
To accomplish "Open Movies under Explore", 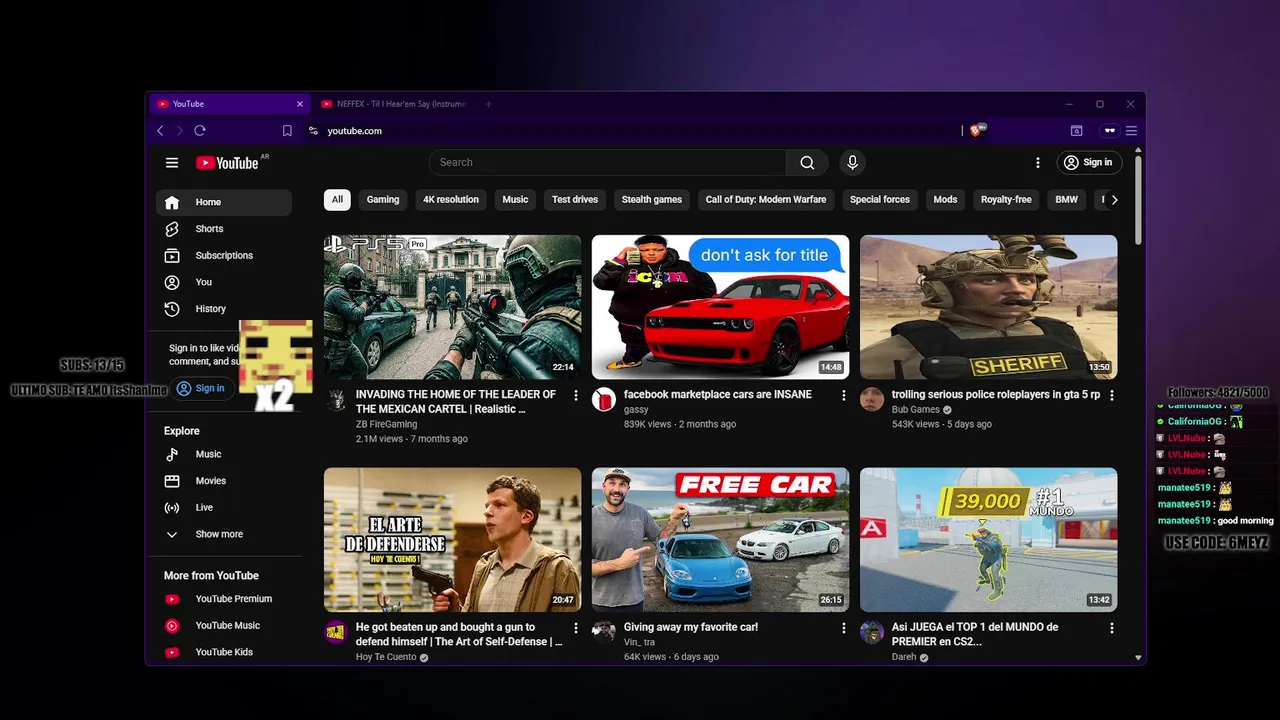I will coord(224,481).
